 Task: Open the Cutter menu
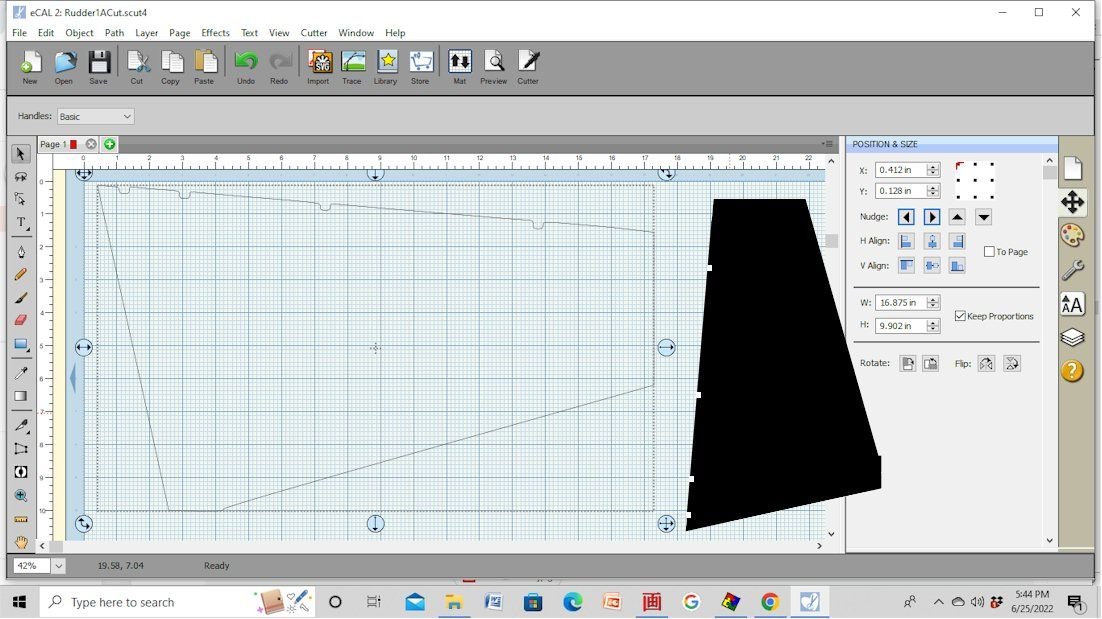point(313,33)
